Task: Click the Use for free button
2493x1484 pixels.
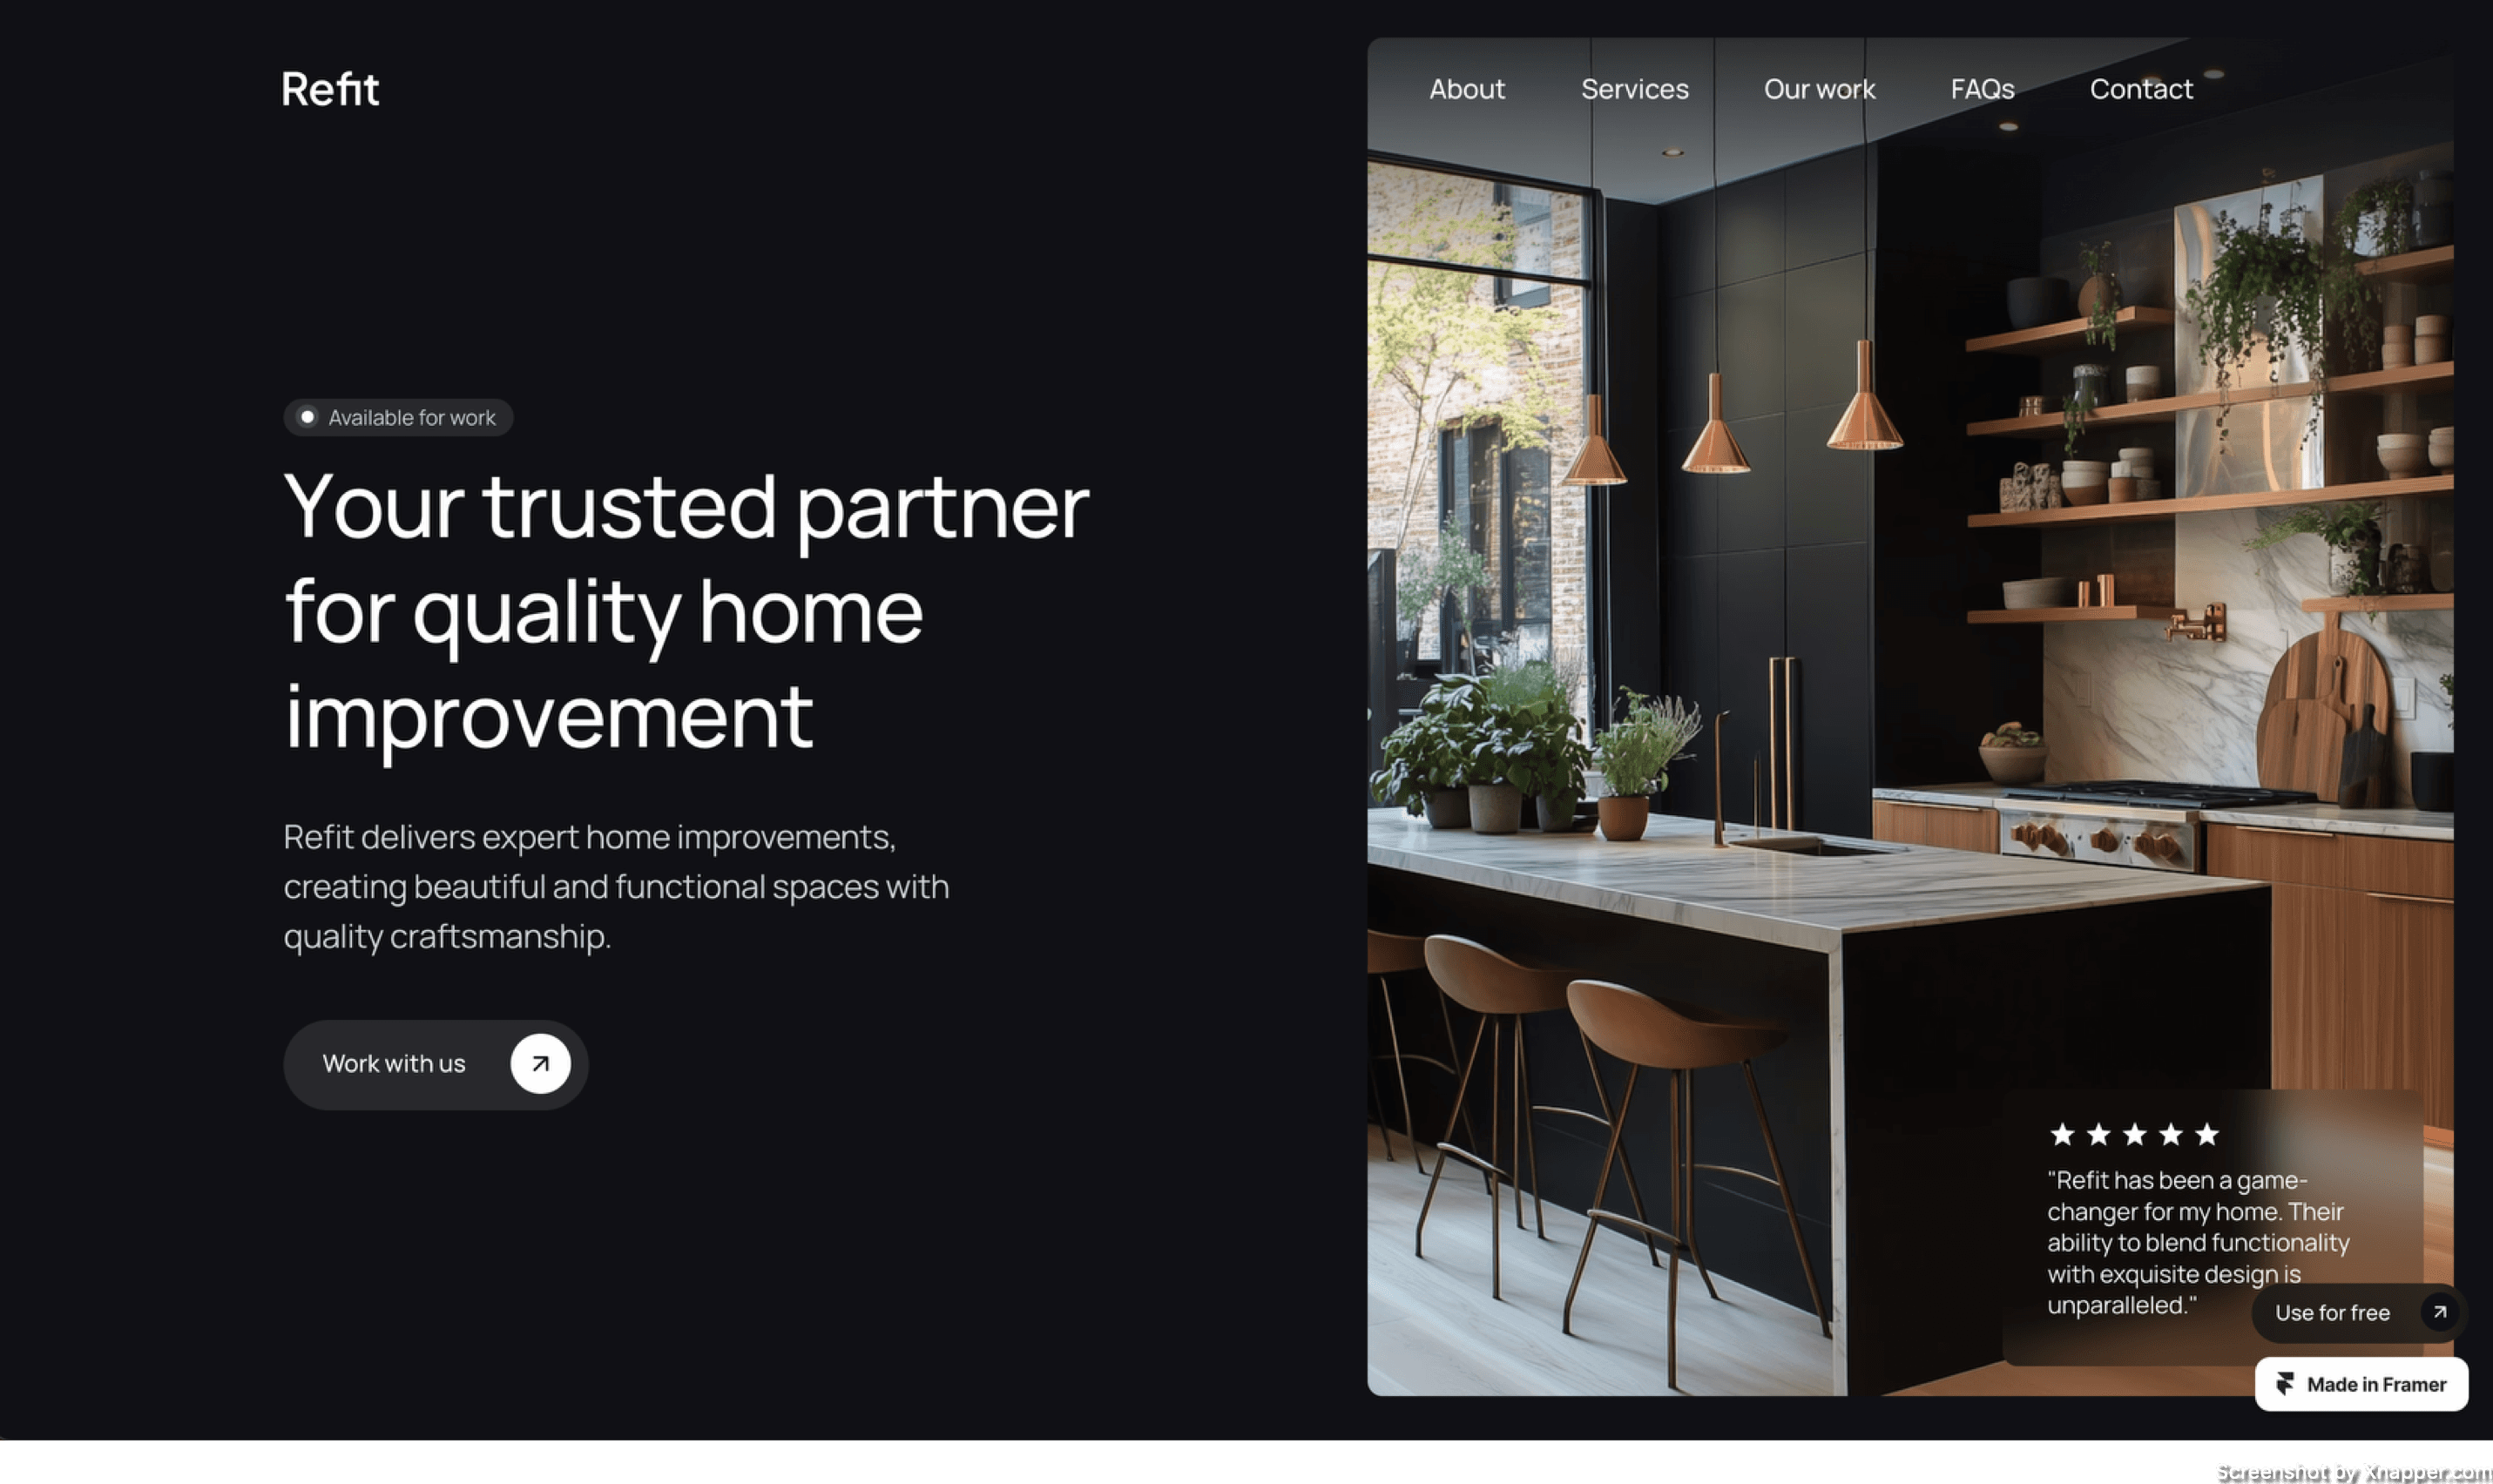Action: pyautogui.click(x=2359, y=1312)
